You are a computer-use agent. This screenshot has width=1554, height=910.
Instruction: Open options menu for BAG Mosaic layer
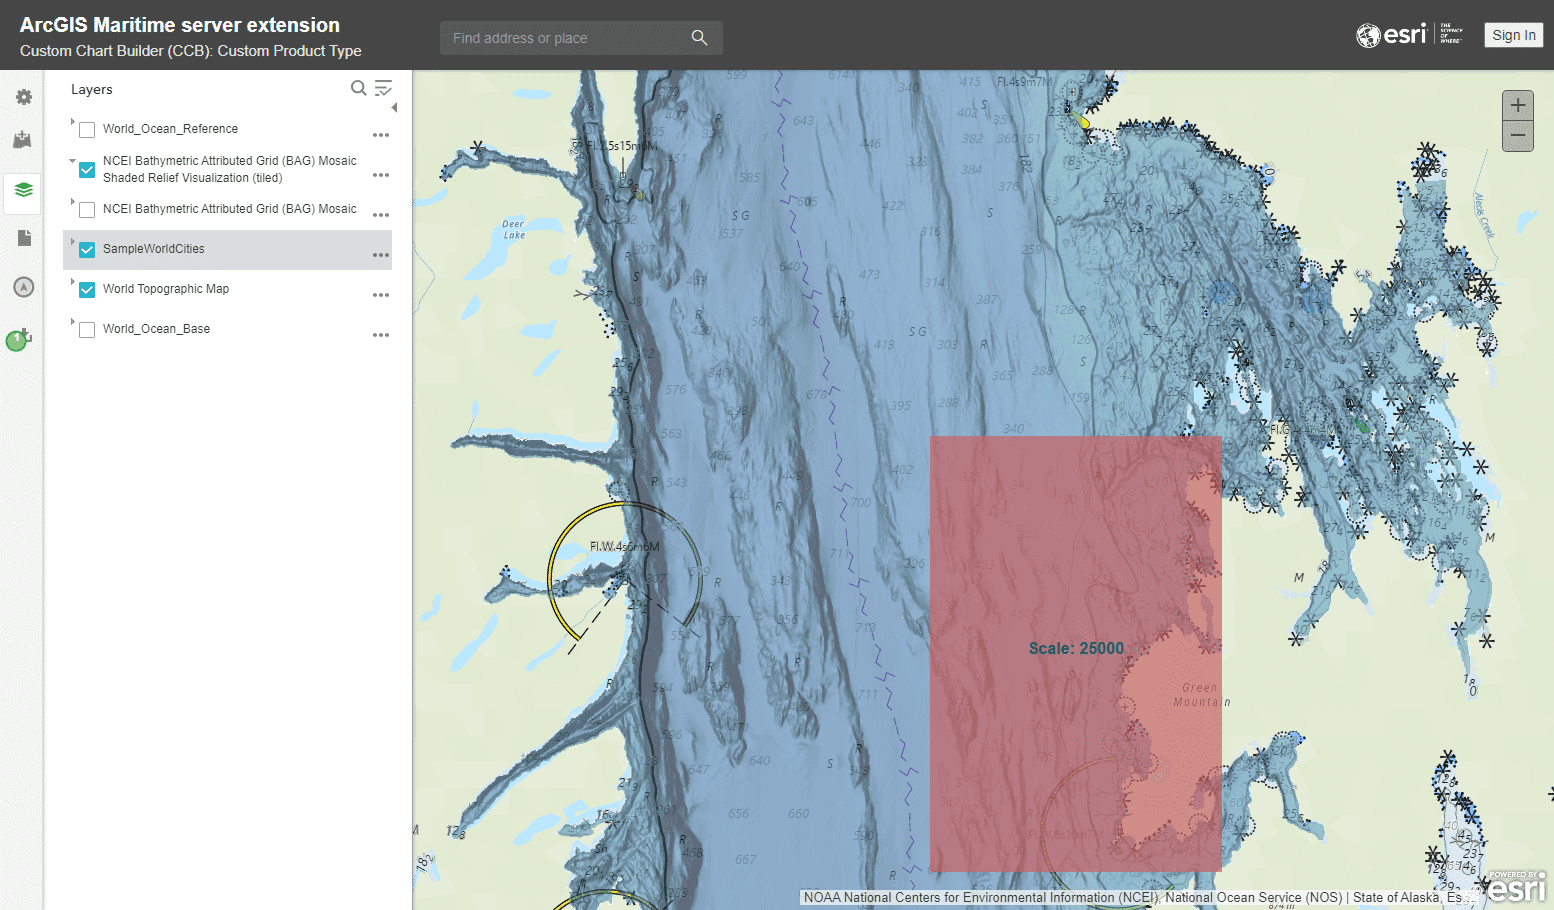[381, 215]
